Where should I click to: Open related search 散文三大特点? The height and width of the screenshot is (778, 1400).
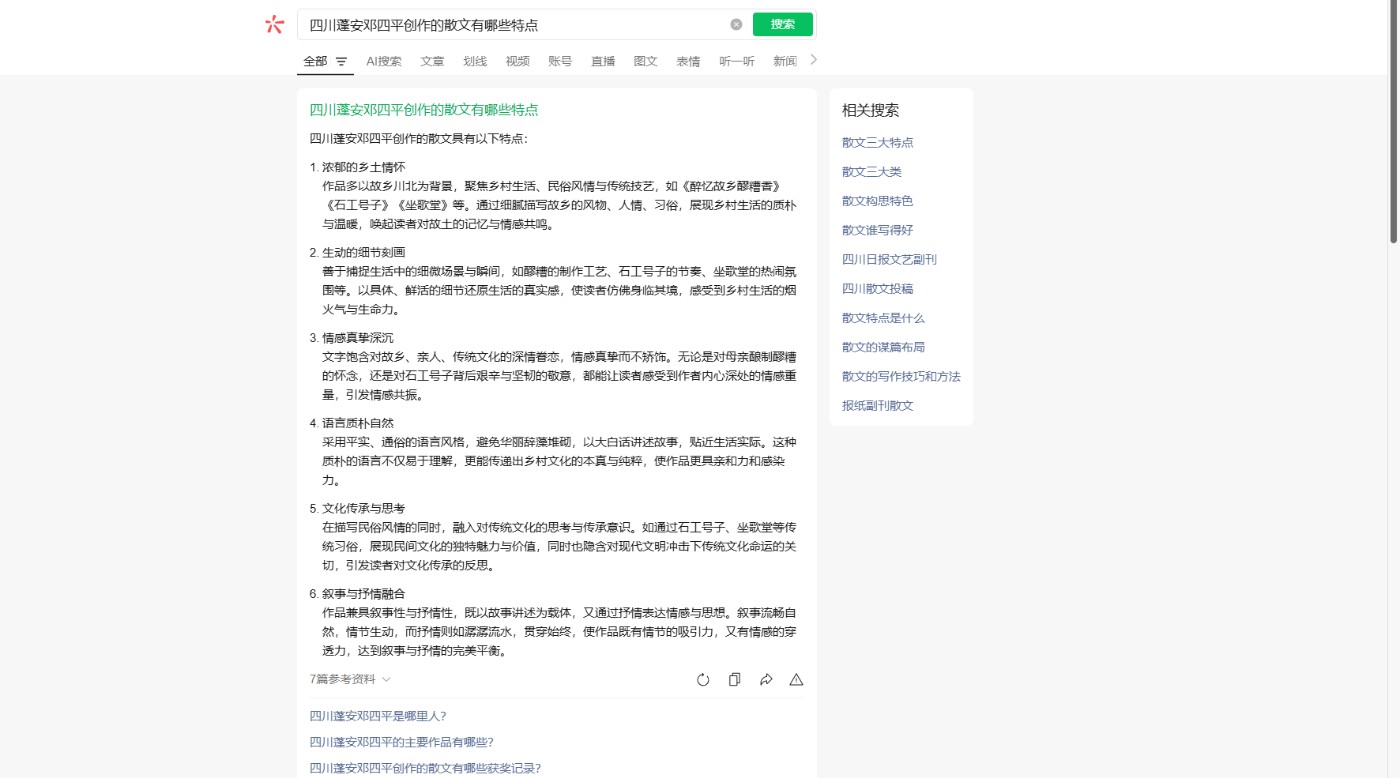[877, 142]
